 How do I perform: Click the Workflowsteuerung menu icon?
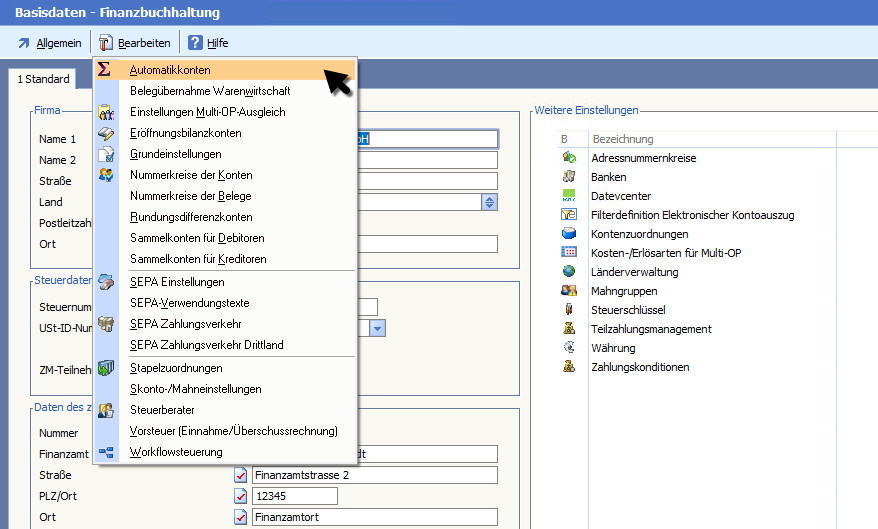coord(106,452)
